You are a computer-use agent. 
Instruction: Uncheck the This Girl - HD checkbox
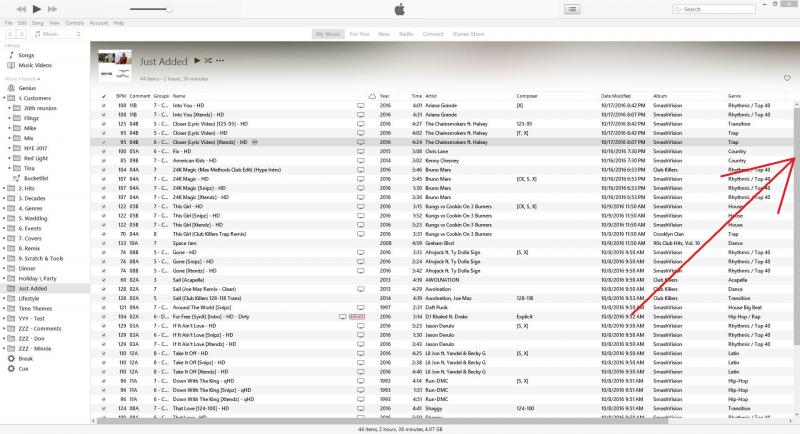[104, 207]
